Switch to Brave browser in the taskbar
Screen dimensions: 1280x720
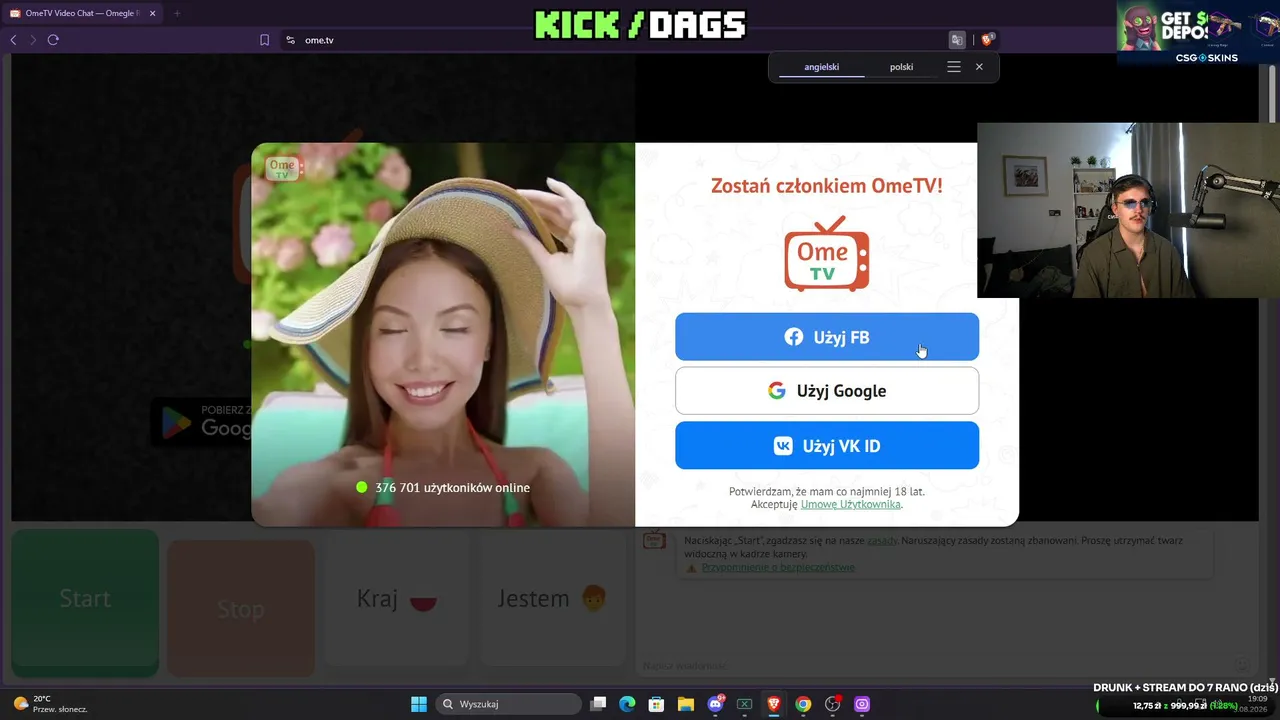point(773,704)
